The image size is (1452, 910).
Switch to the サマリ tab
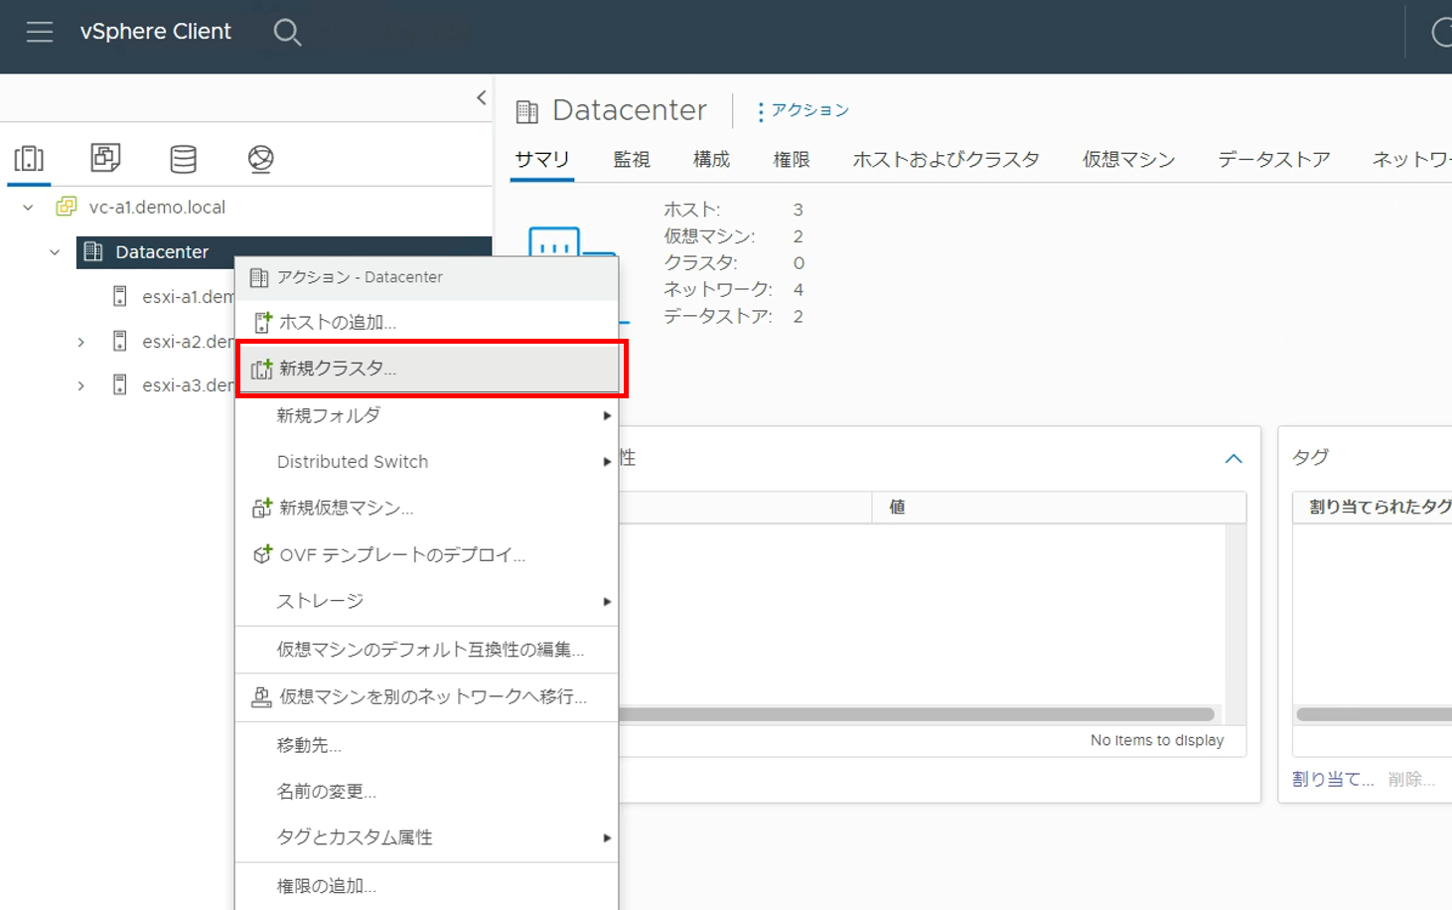pos(542,159)
